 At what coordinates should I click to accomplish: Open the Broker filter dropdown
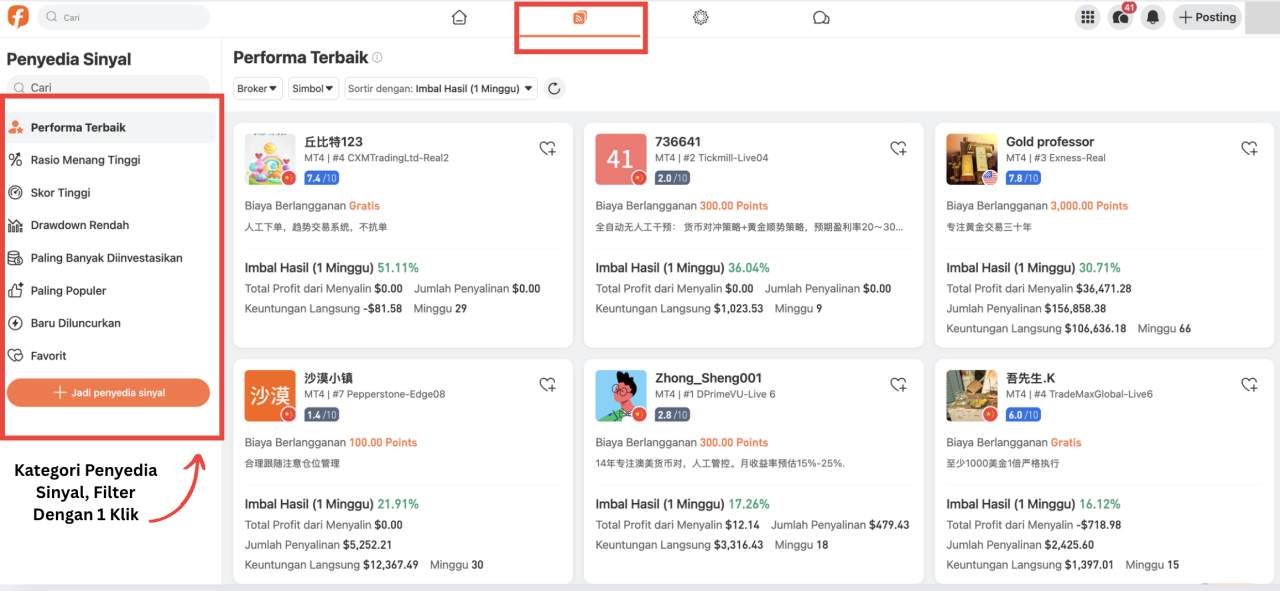tap(256, 88)
